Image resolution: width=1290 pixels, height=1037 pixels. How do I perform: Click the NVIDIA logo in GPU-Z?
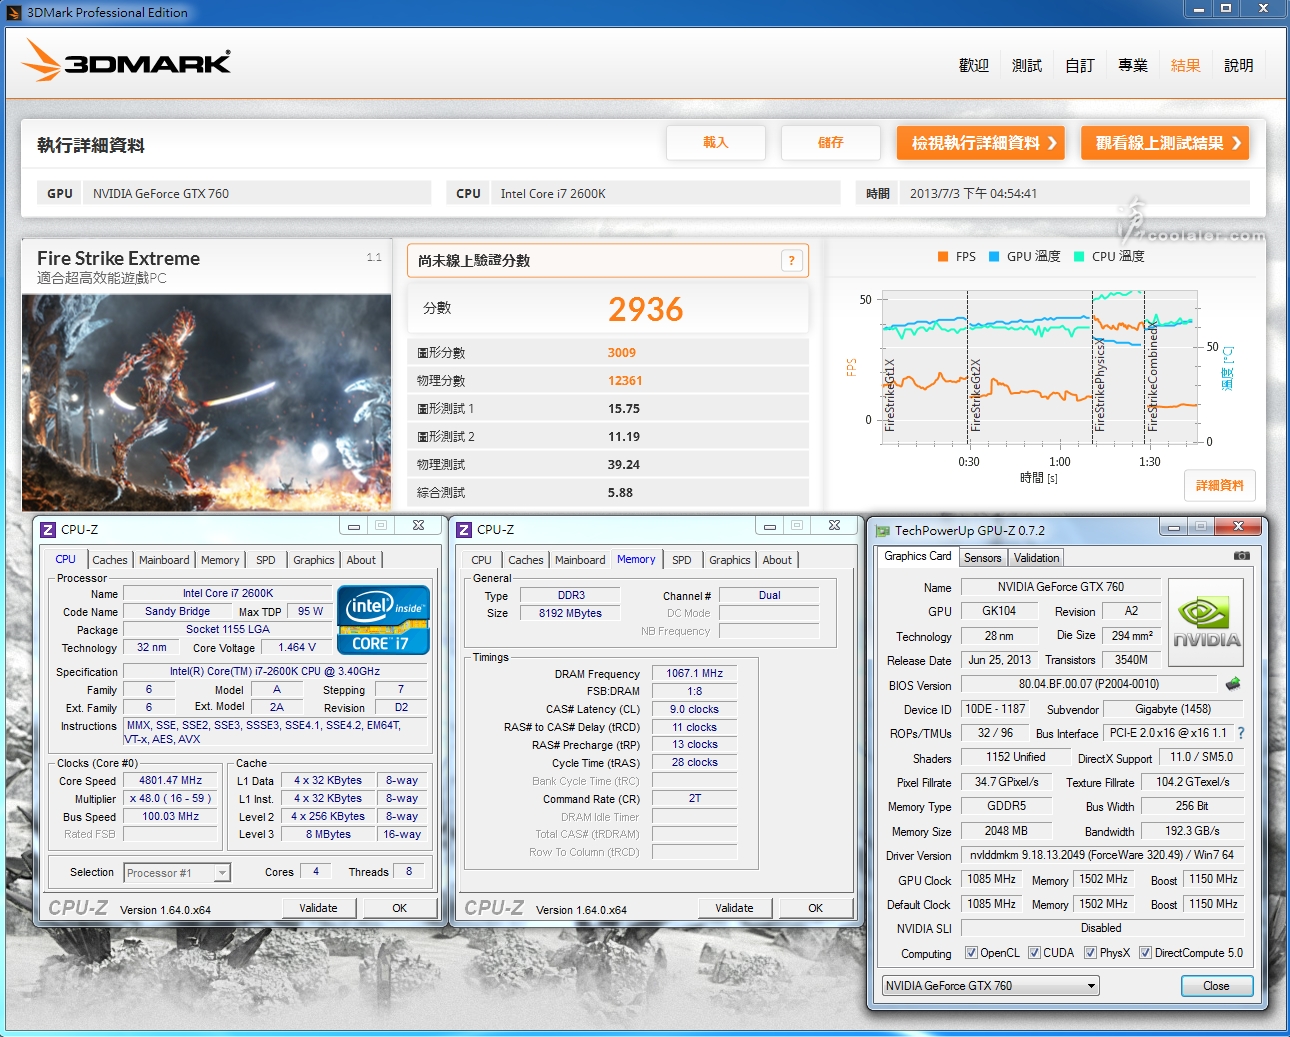tap(1206, 622)
